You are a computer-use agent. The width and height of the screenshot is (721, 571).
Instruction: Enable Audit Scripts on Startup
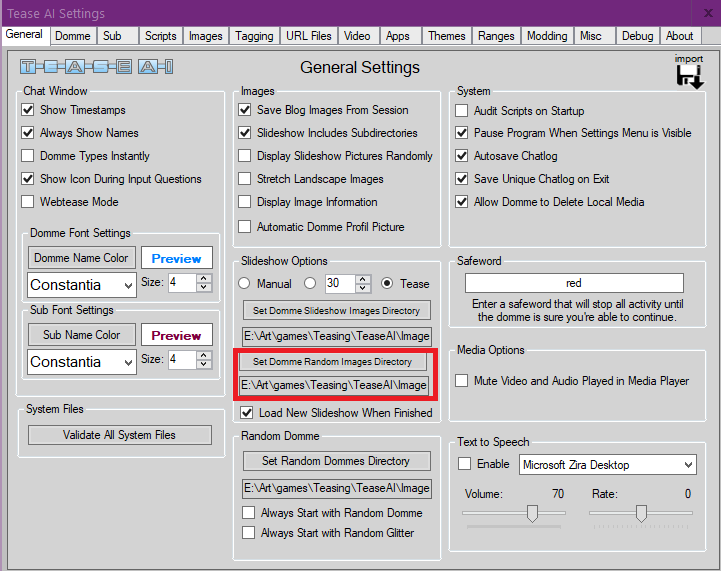[x=462, y=110]
